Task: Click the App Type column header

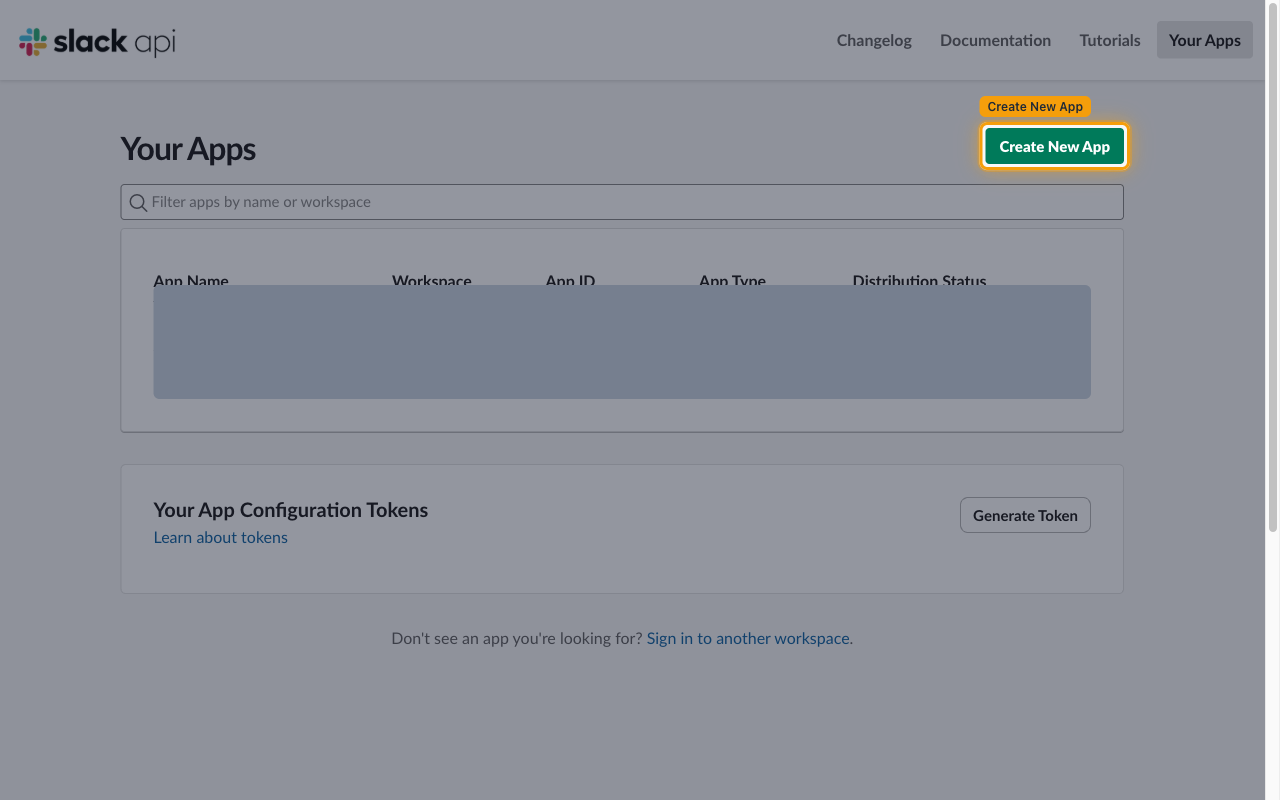Action: coord(732,280)
